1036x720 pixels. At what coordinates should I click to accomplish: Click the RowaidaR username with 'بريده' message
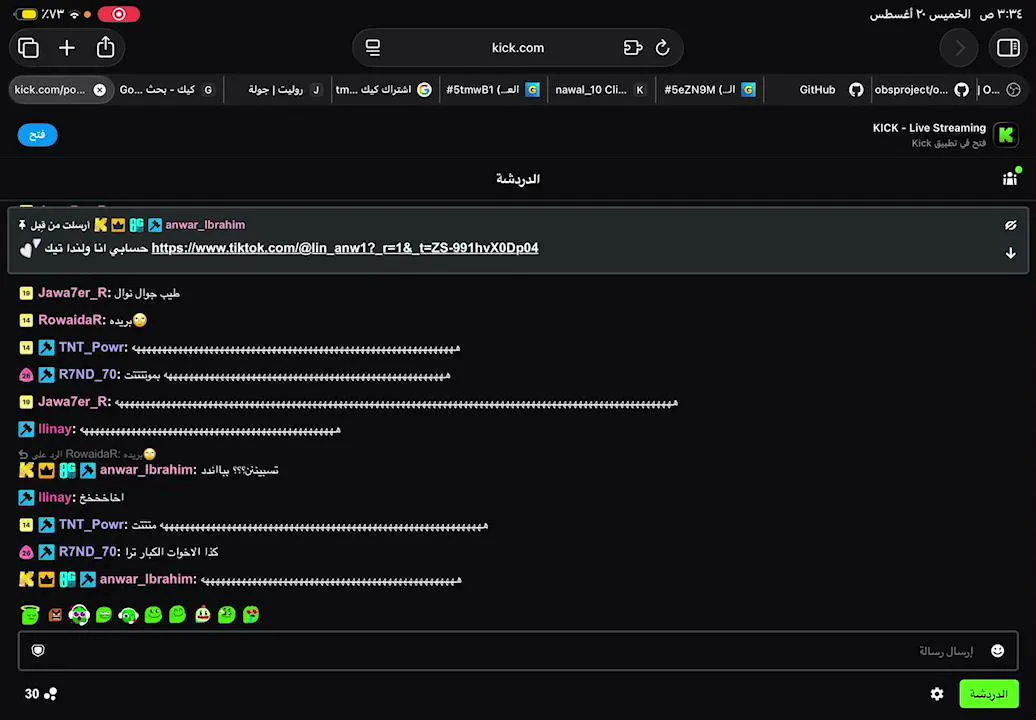point(70,320)
